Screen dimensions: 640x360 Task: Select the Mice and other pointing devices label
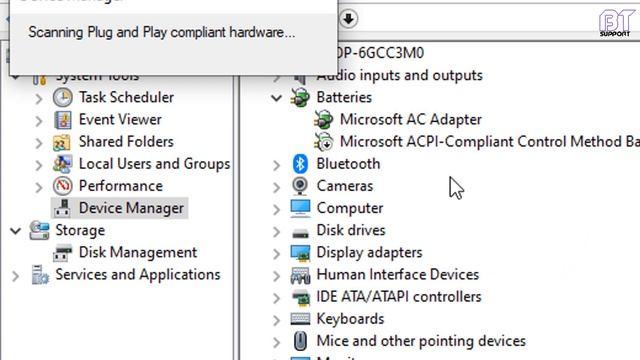point(421,341)
